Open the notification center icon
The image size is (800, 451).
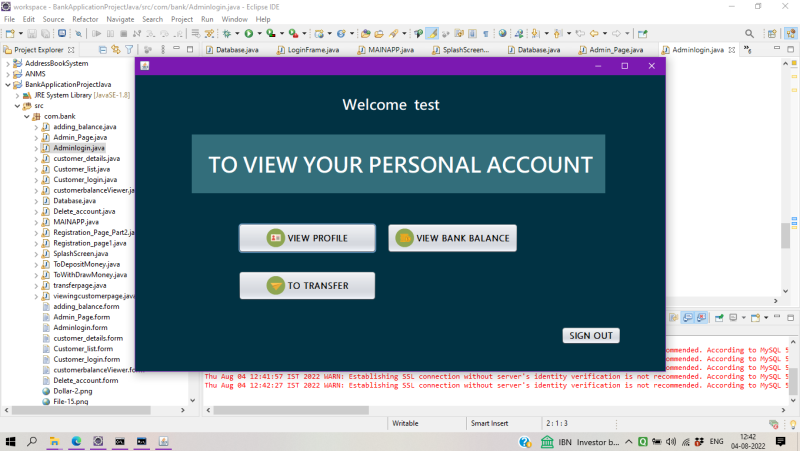pyautogui.click(x=781, y=441)
